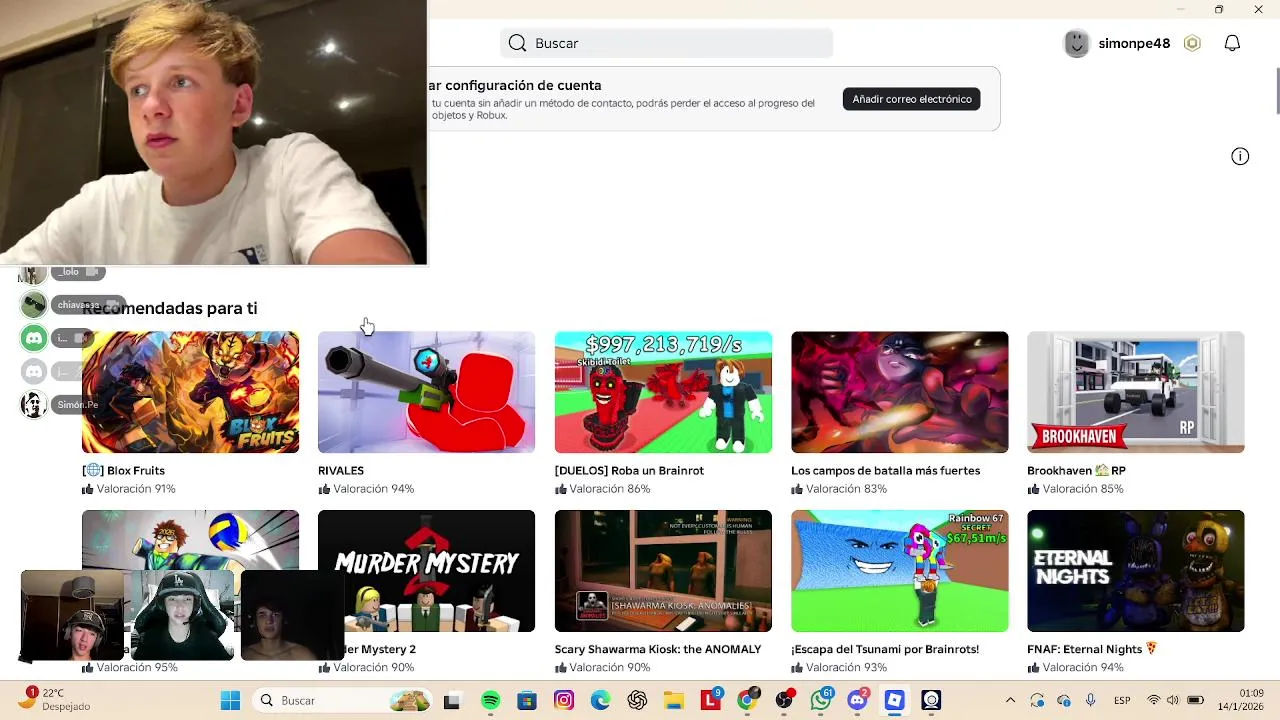Click the Roblox Buscar search field
The width and height of the screenshot is (1280, 720).
coord(666,43)
